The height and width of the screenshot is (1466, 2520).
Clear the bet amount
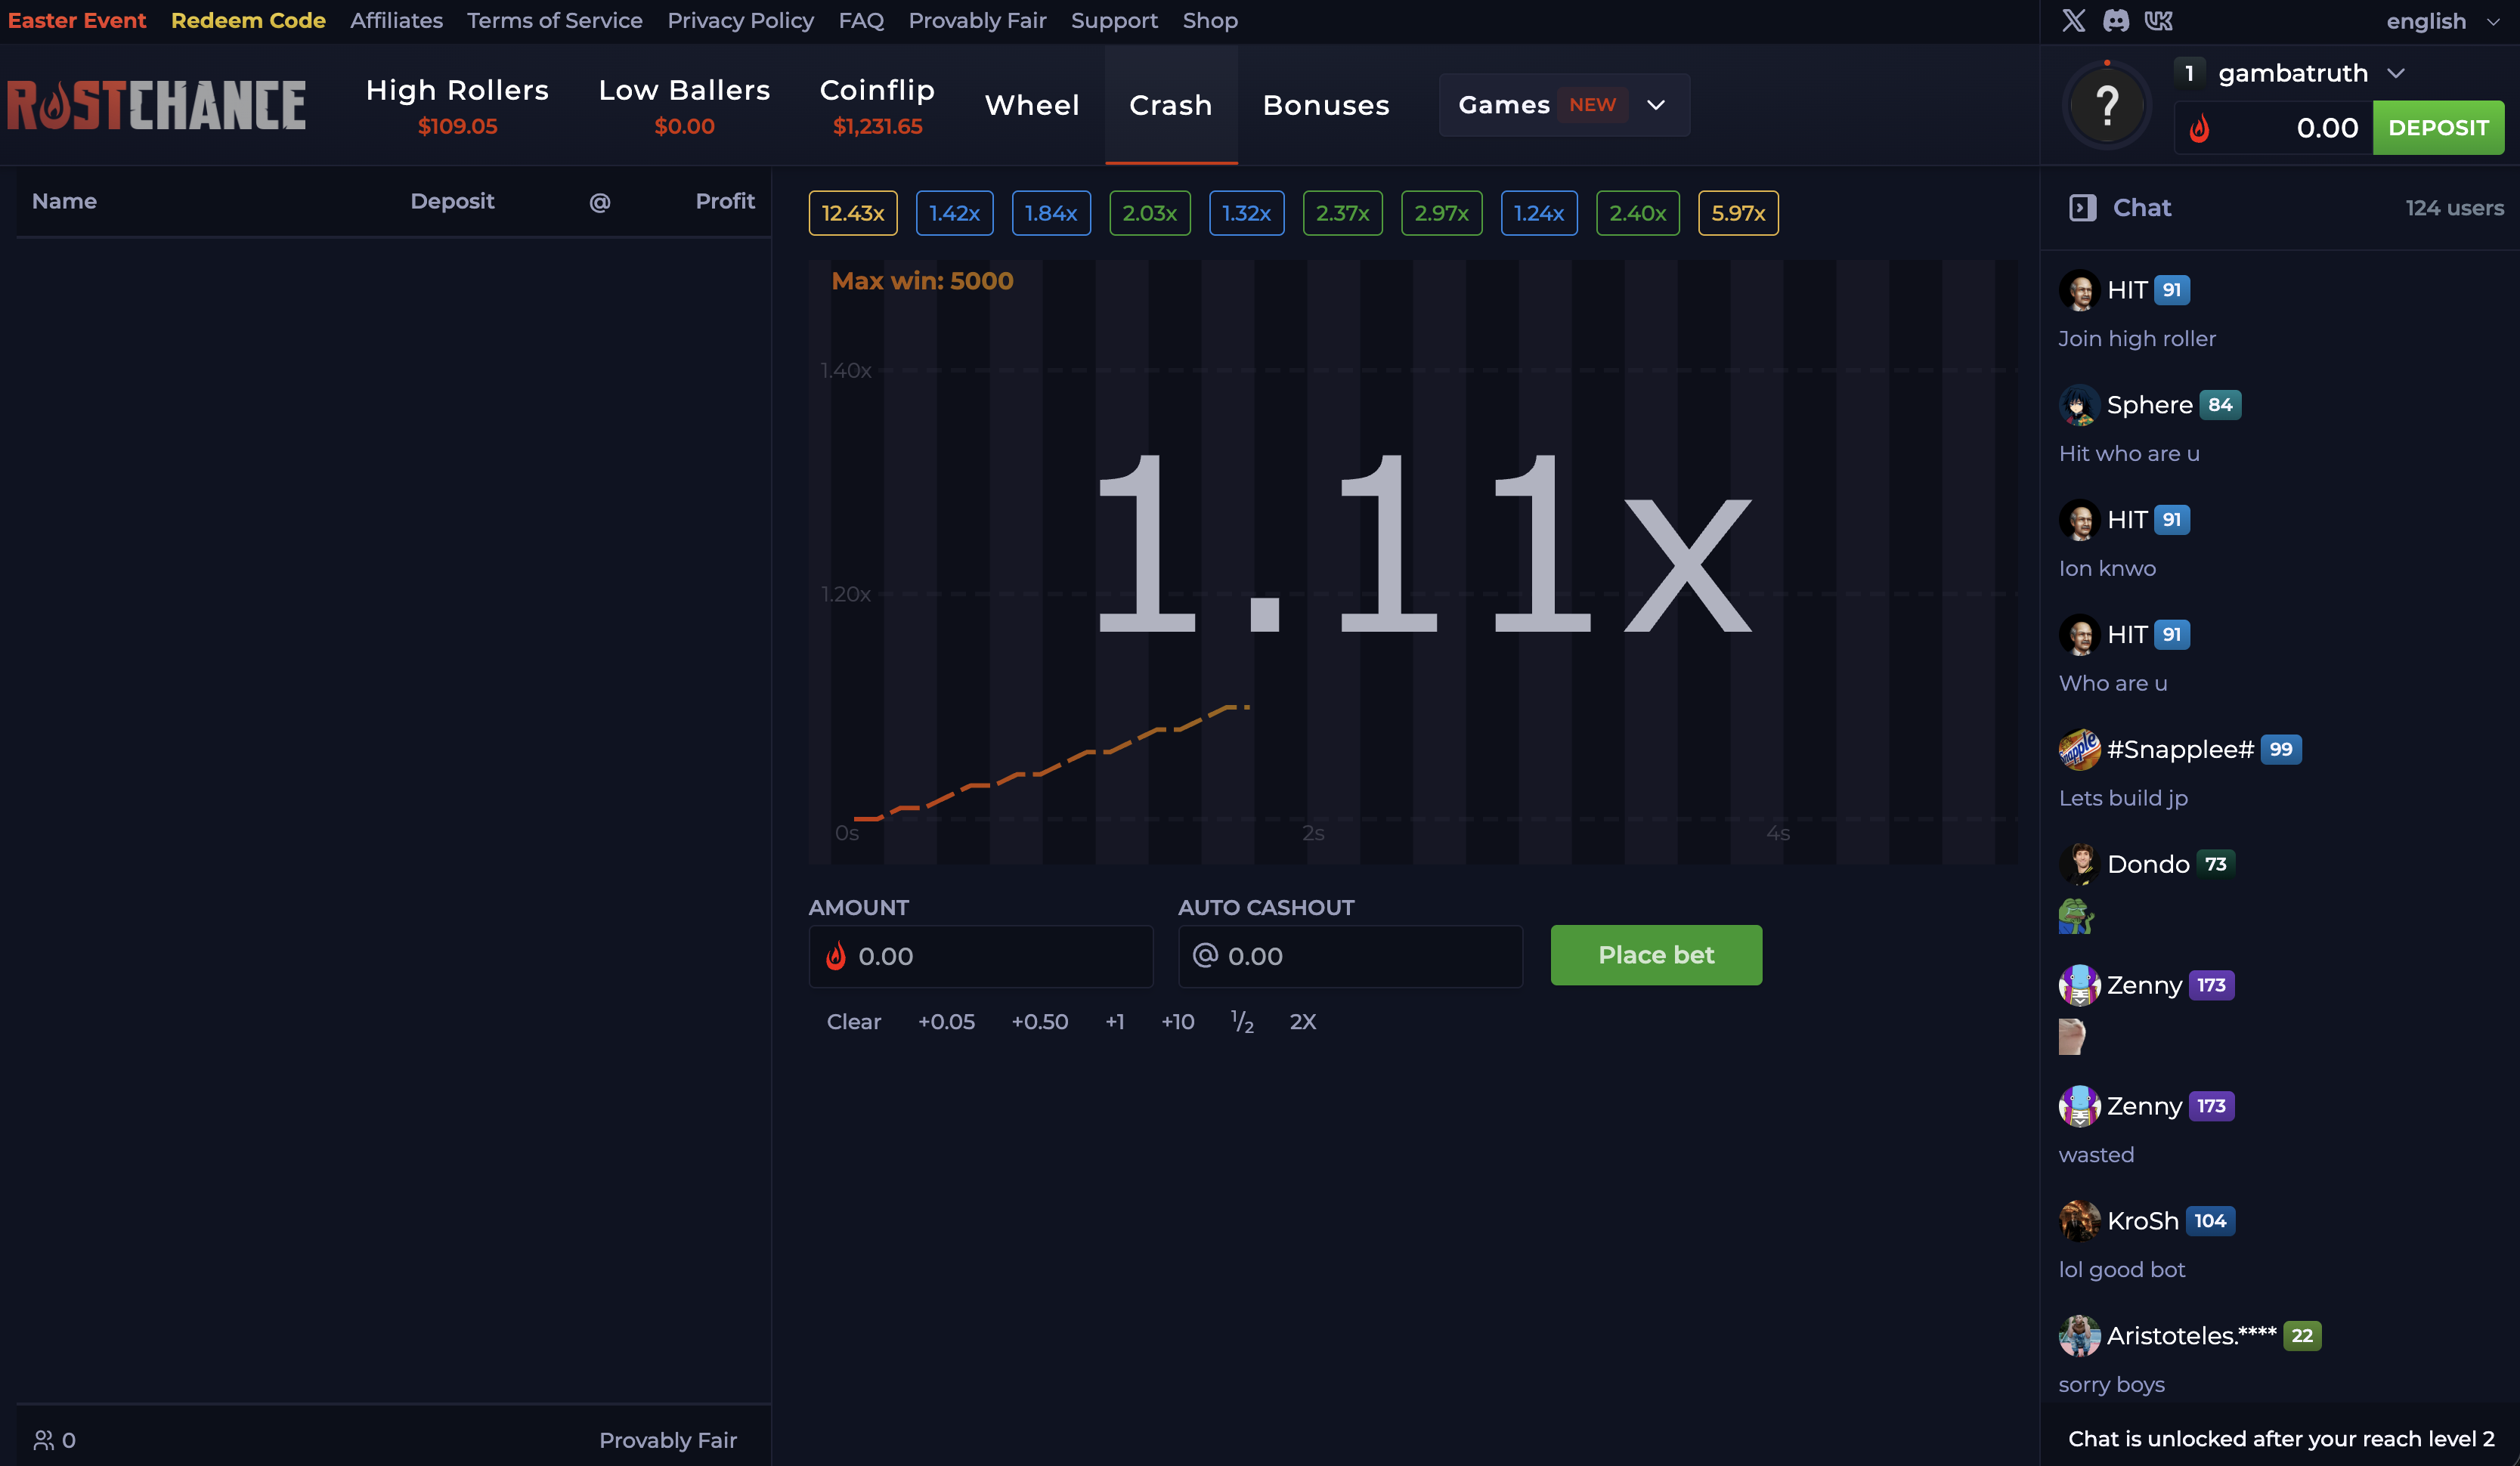click(x=854, y=1022)
